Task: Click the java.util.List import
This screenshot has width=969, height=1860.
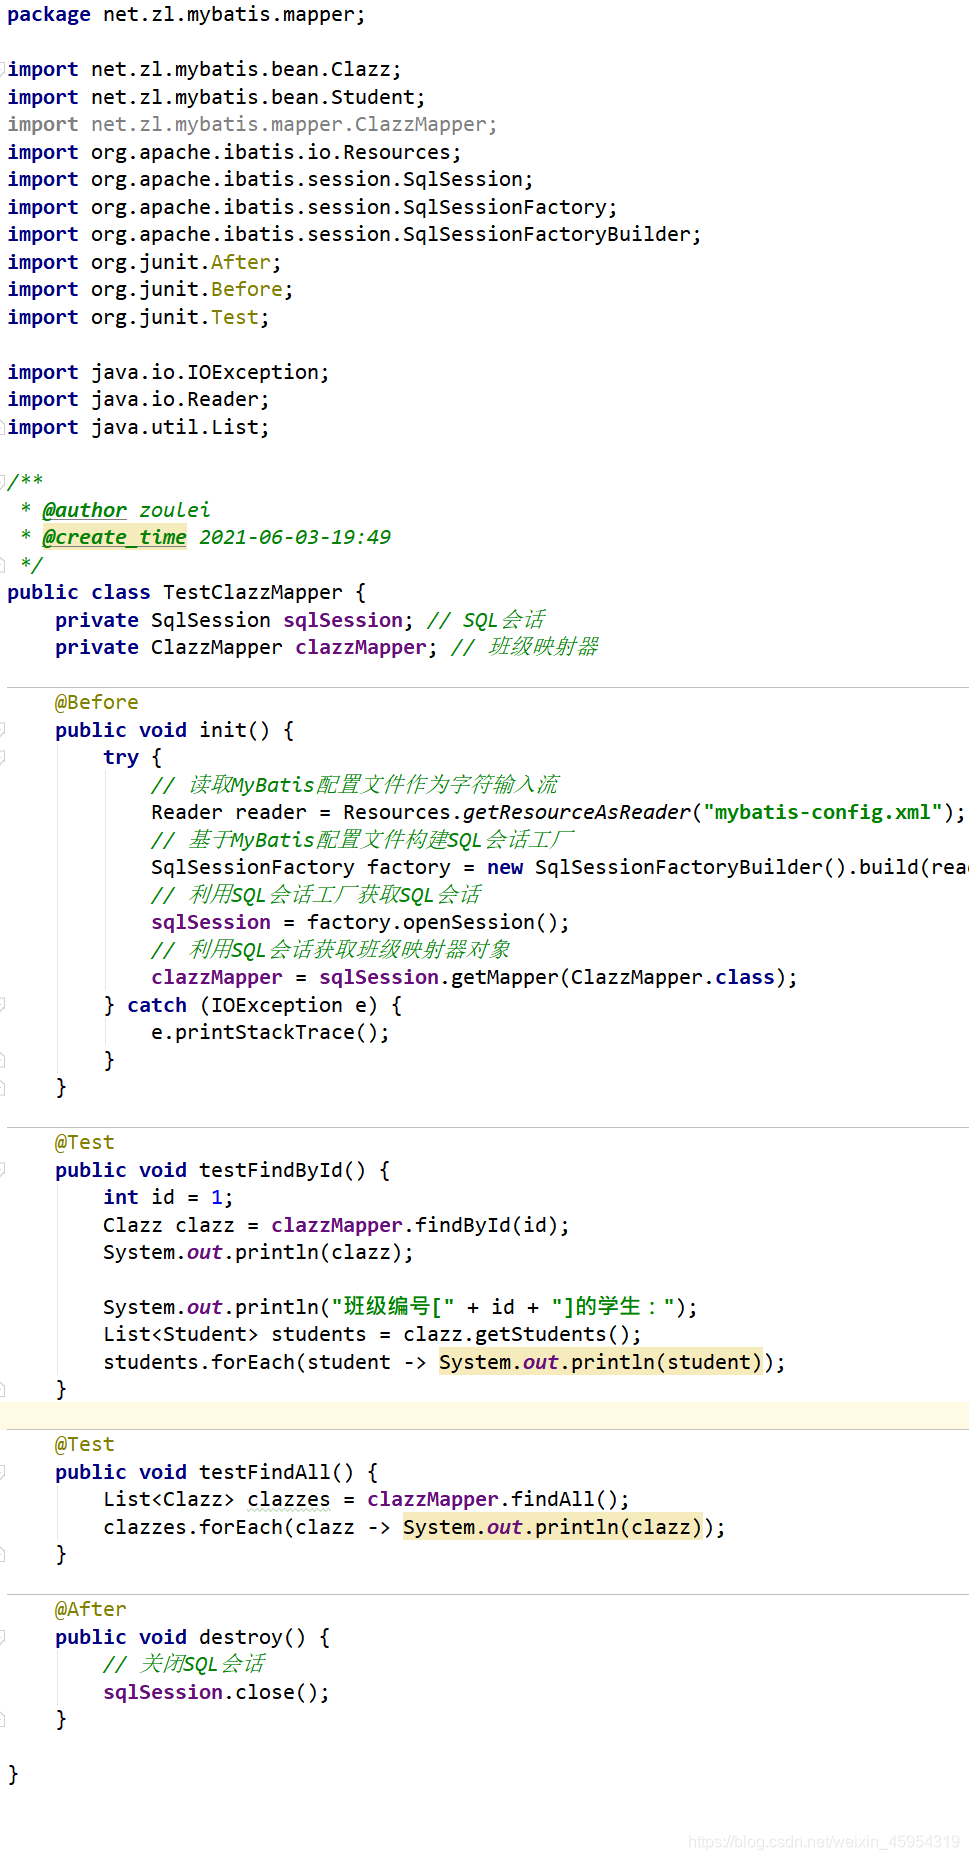Action: (x=138, y=427)
